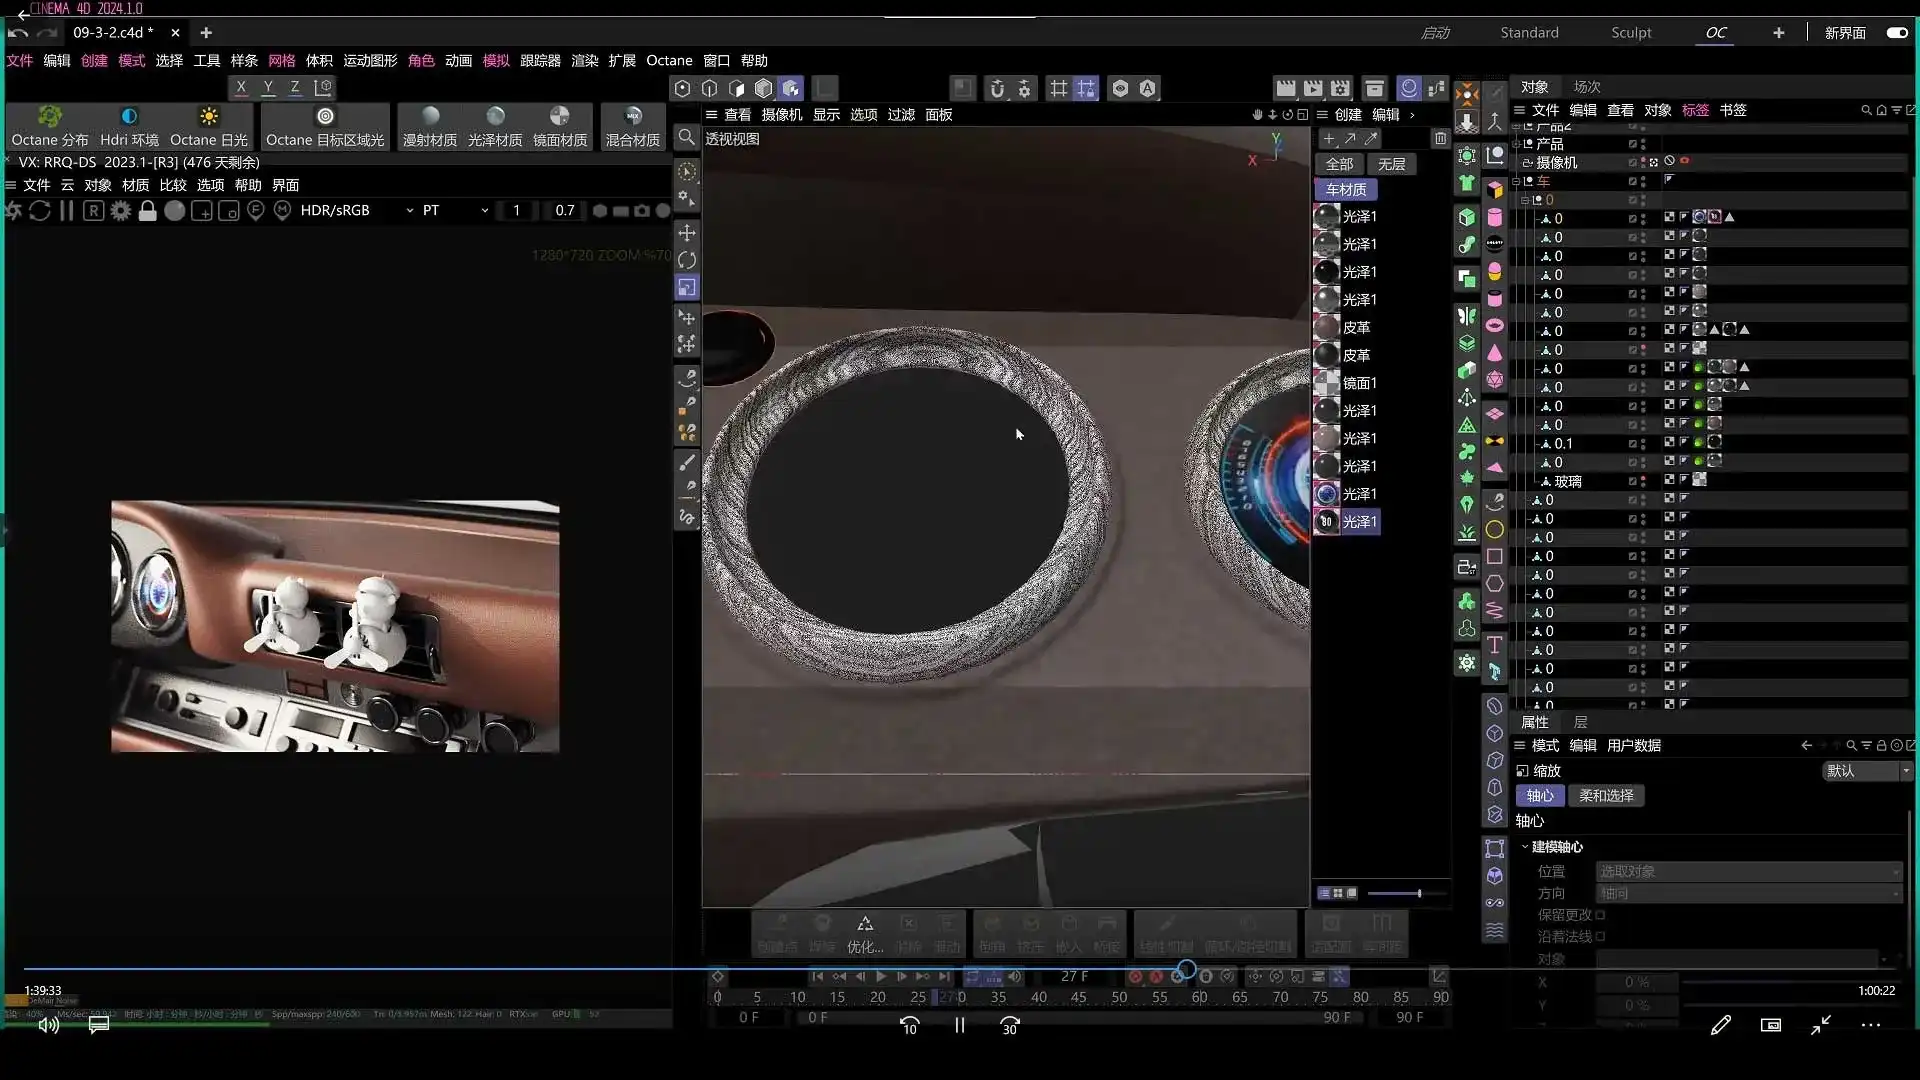Click the viewport search magnifier icon
1920x1080 pixels.
[x=687, y=137]
